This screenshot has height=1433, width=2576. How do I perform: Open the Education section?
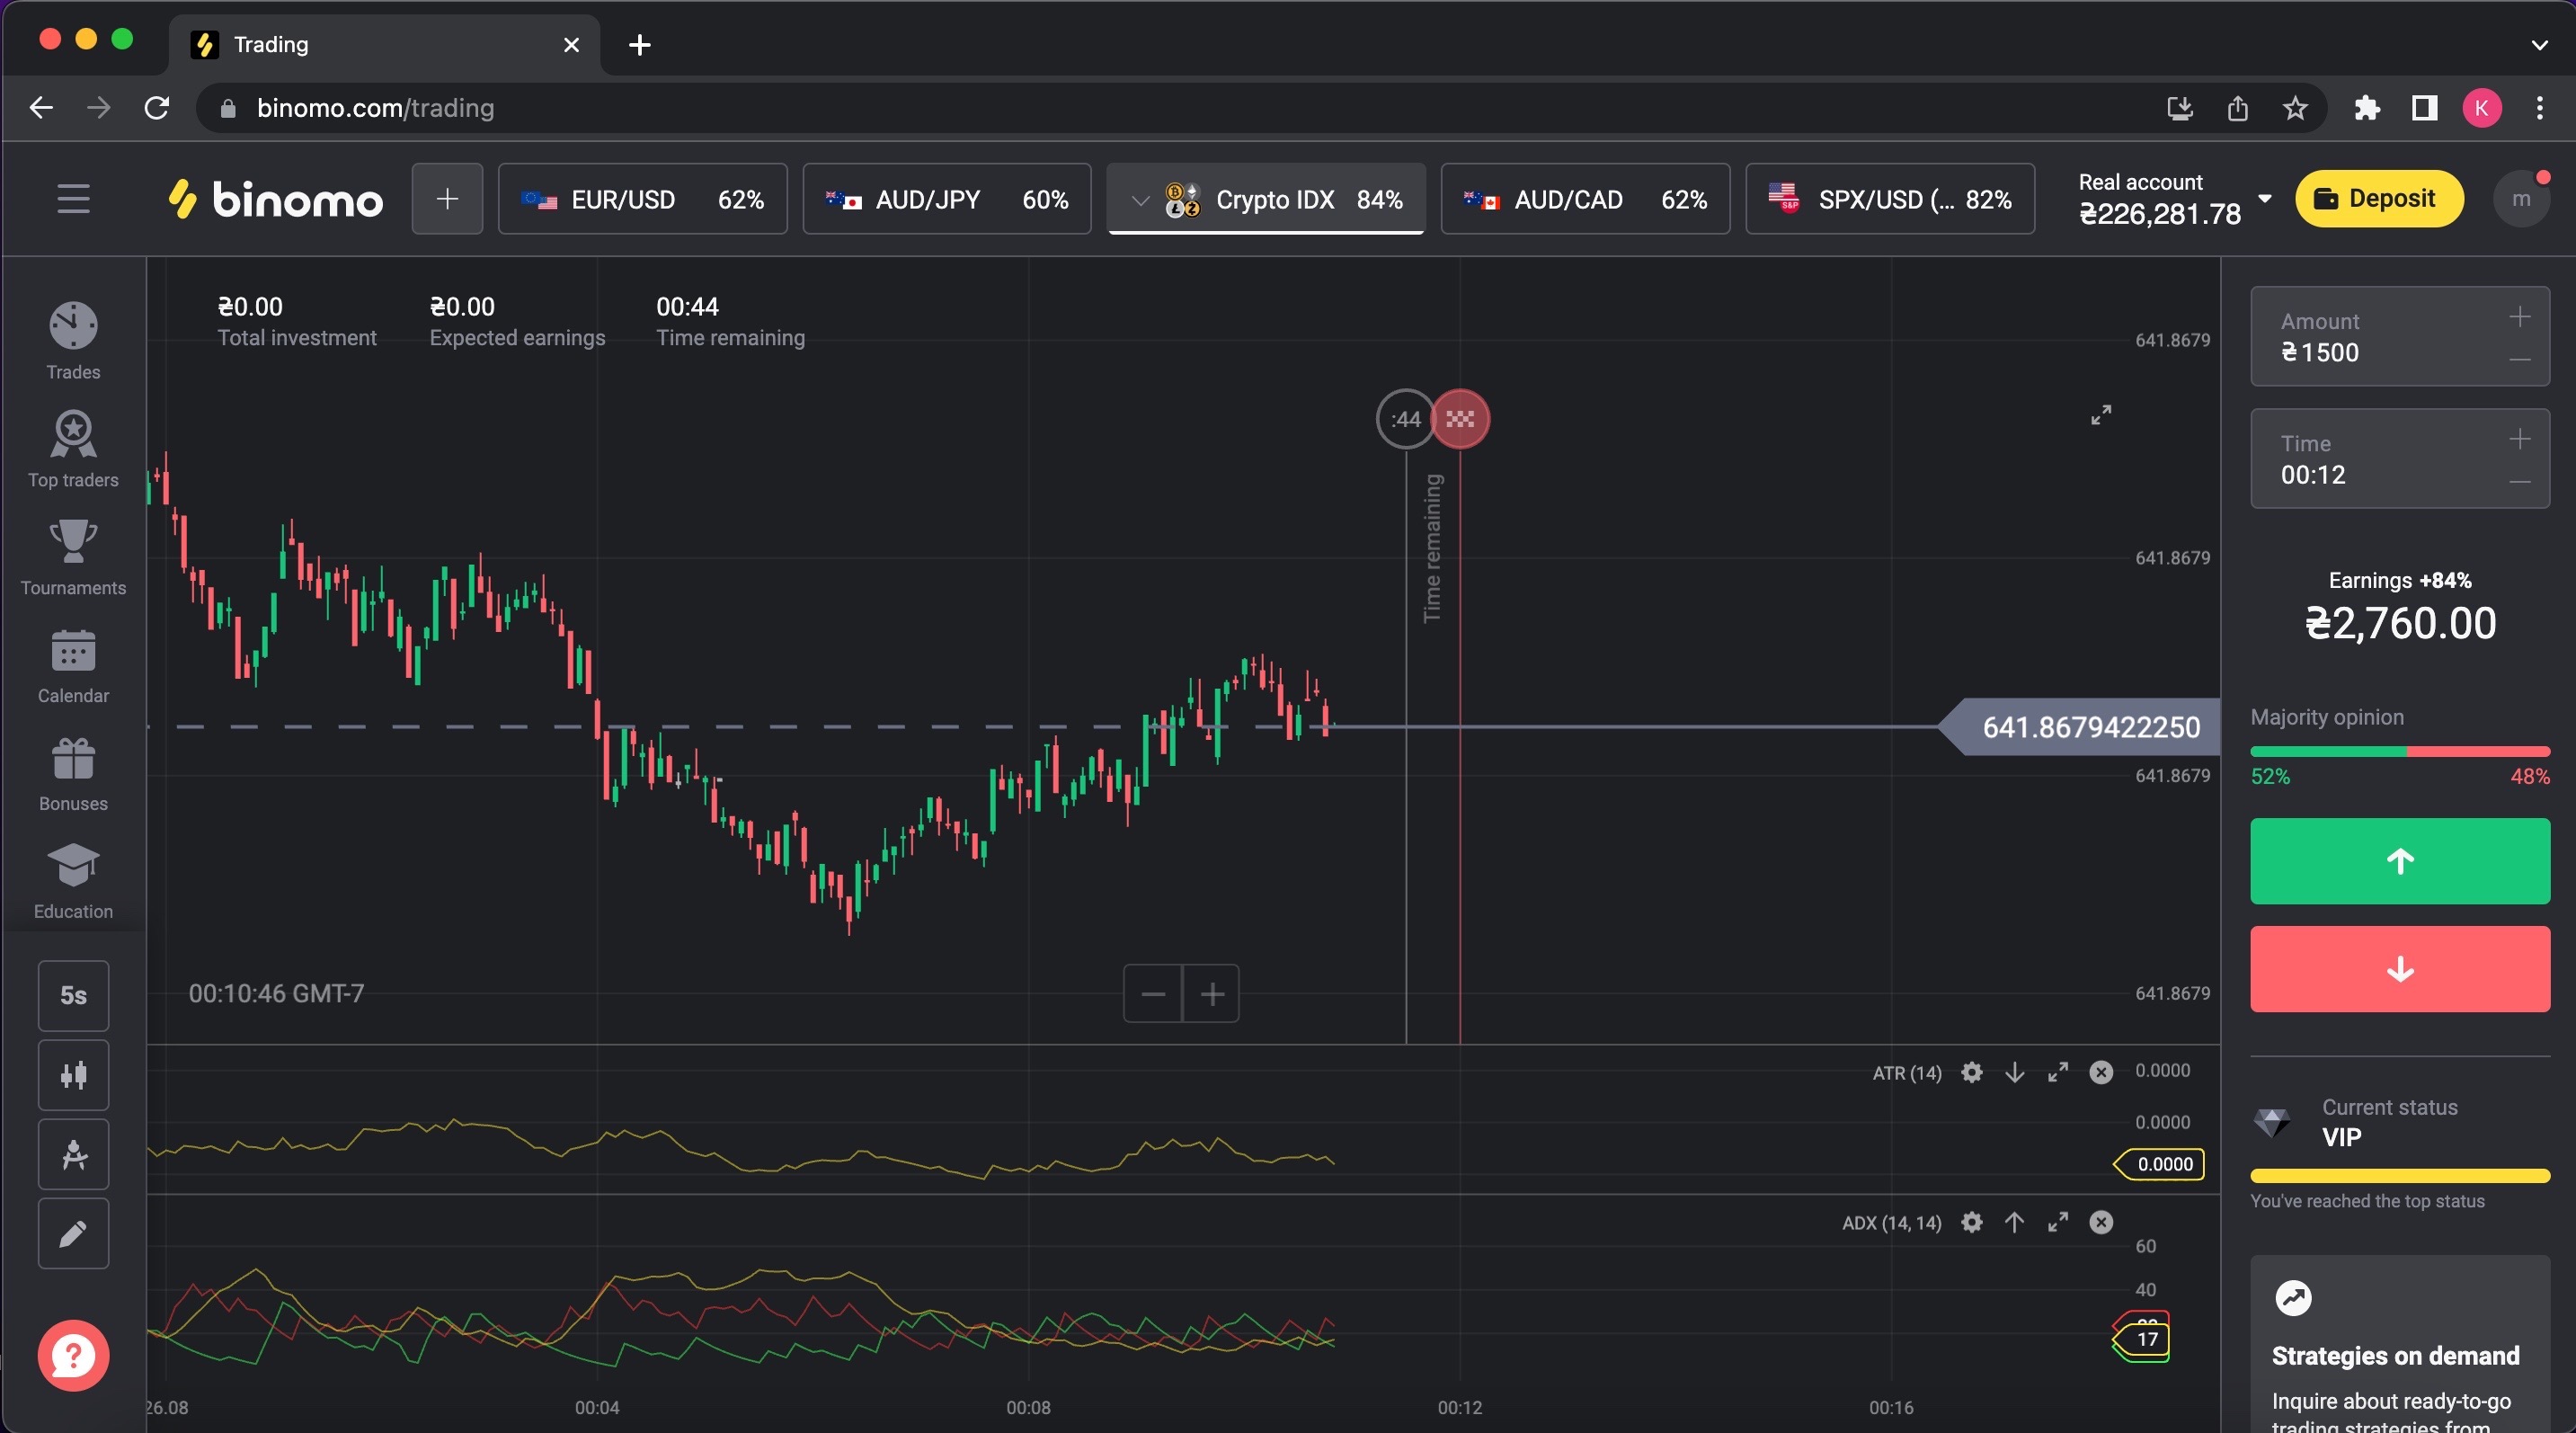73,881
